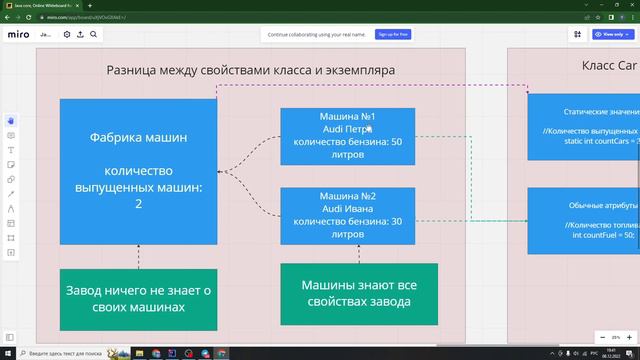640x360 pixels.
Task: Reload the current page
Action: 29,18
